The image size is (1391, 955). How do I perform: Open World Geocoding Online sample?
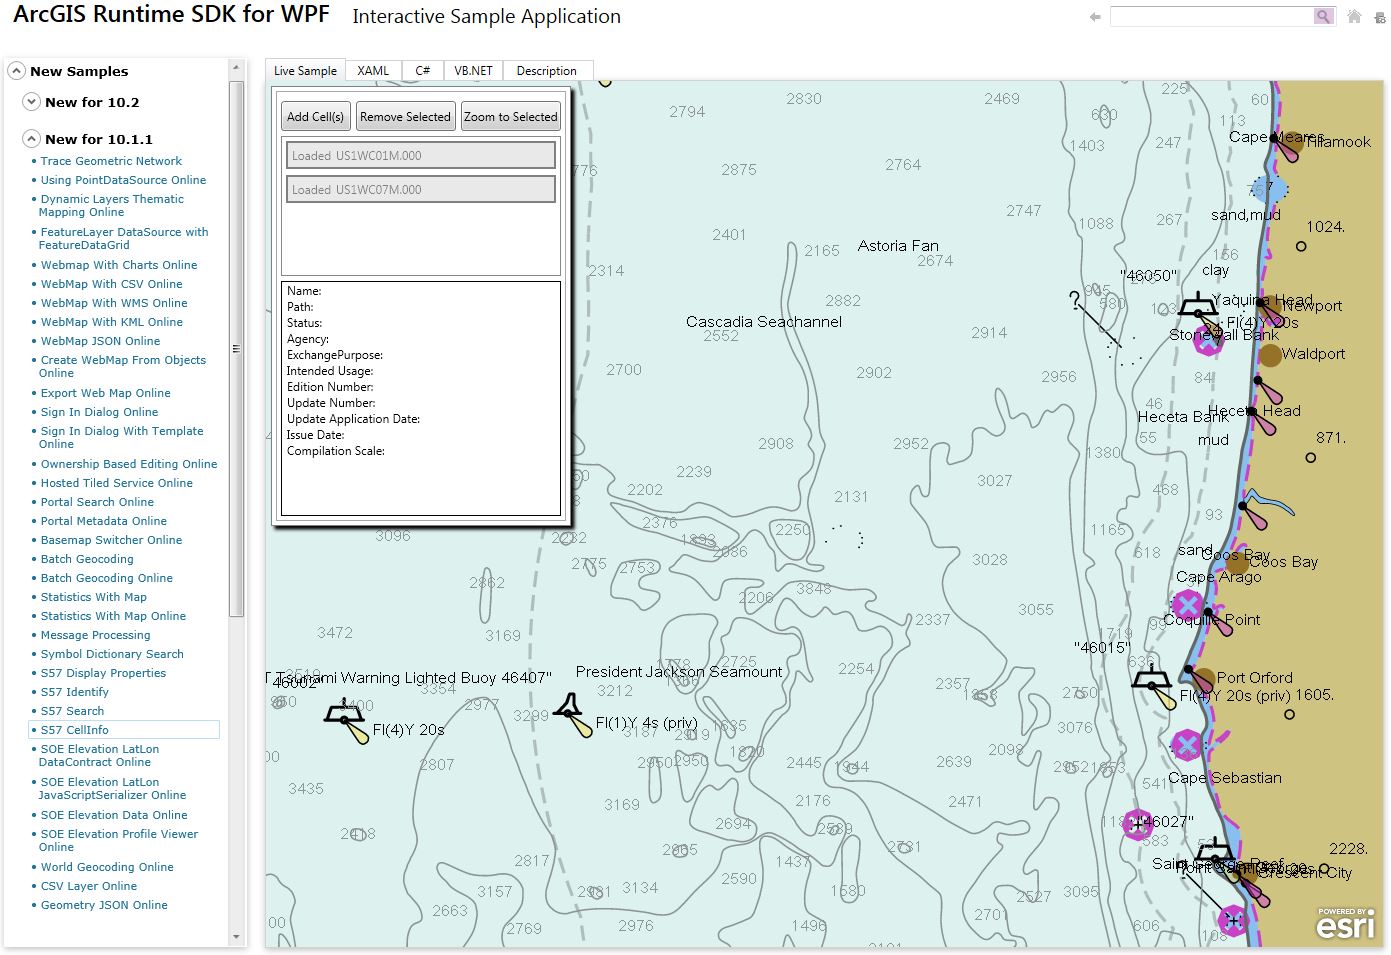pyautogui.click(x=107, y=867)
